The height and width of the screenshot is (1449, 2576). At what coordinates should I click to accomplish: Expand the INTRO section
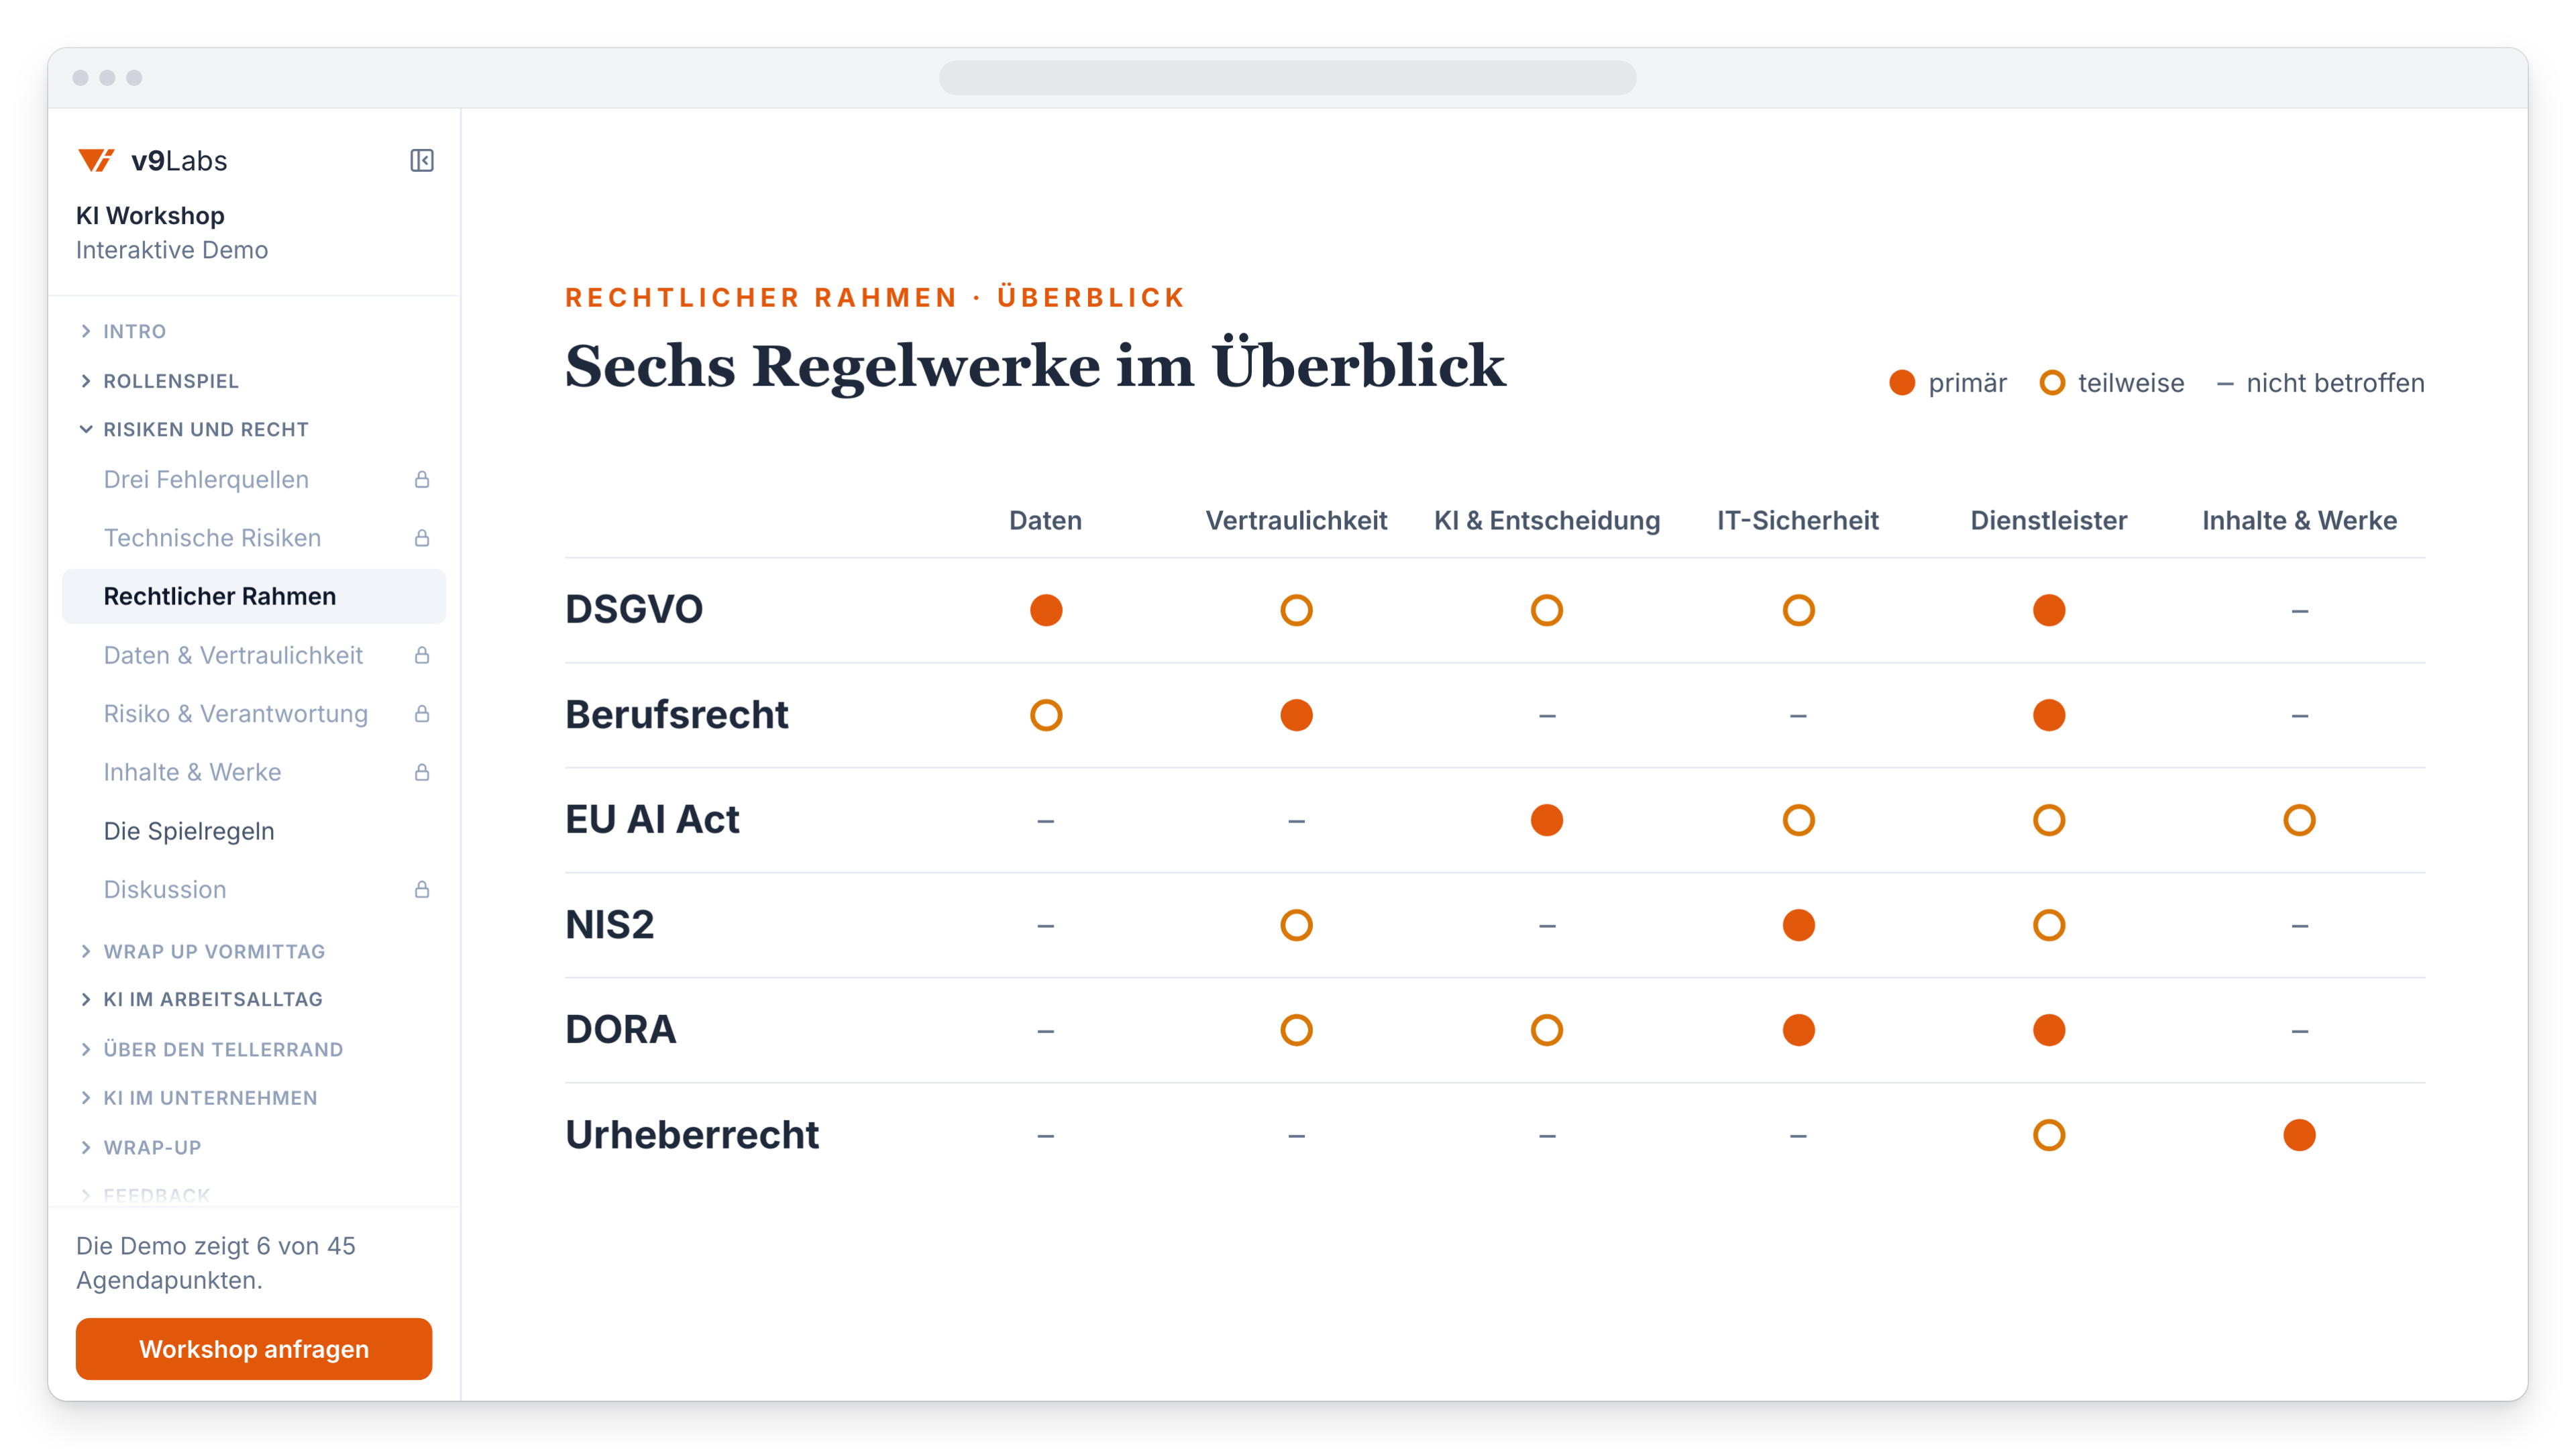click(123, 331)
